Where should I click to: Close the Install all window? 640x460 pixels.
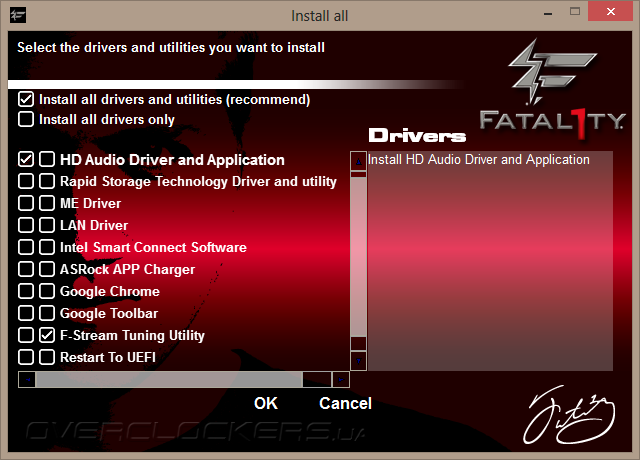[x=611, y=11]
